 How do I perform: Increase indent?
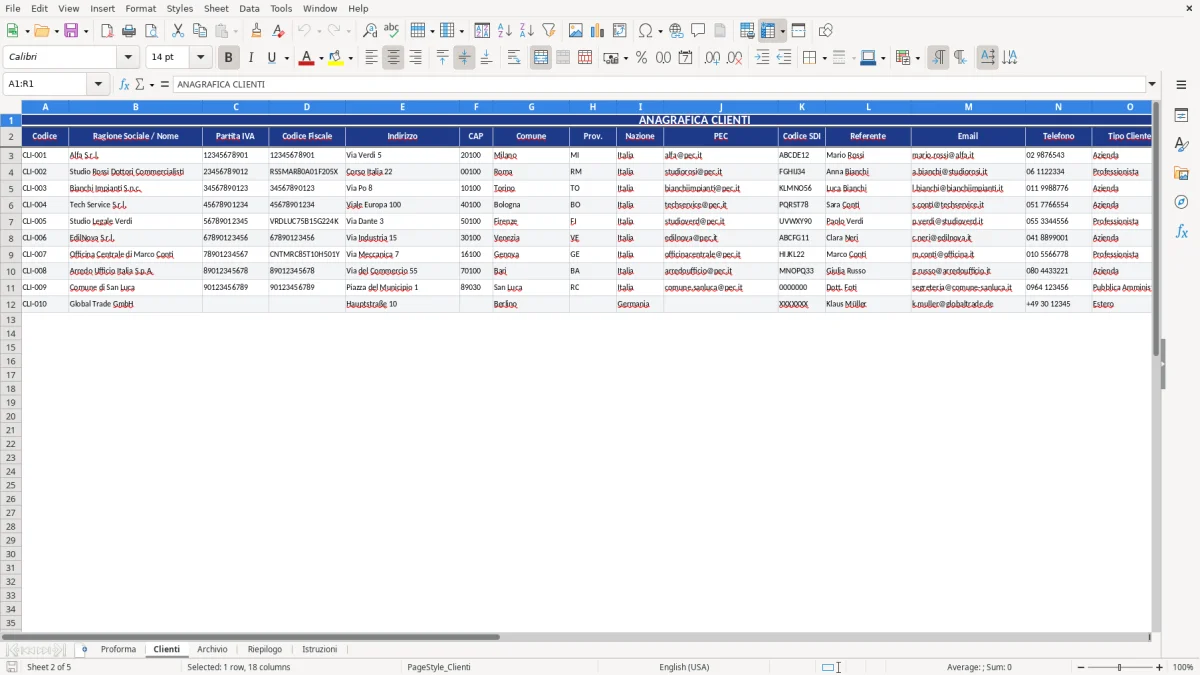point(762,58)
